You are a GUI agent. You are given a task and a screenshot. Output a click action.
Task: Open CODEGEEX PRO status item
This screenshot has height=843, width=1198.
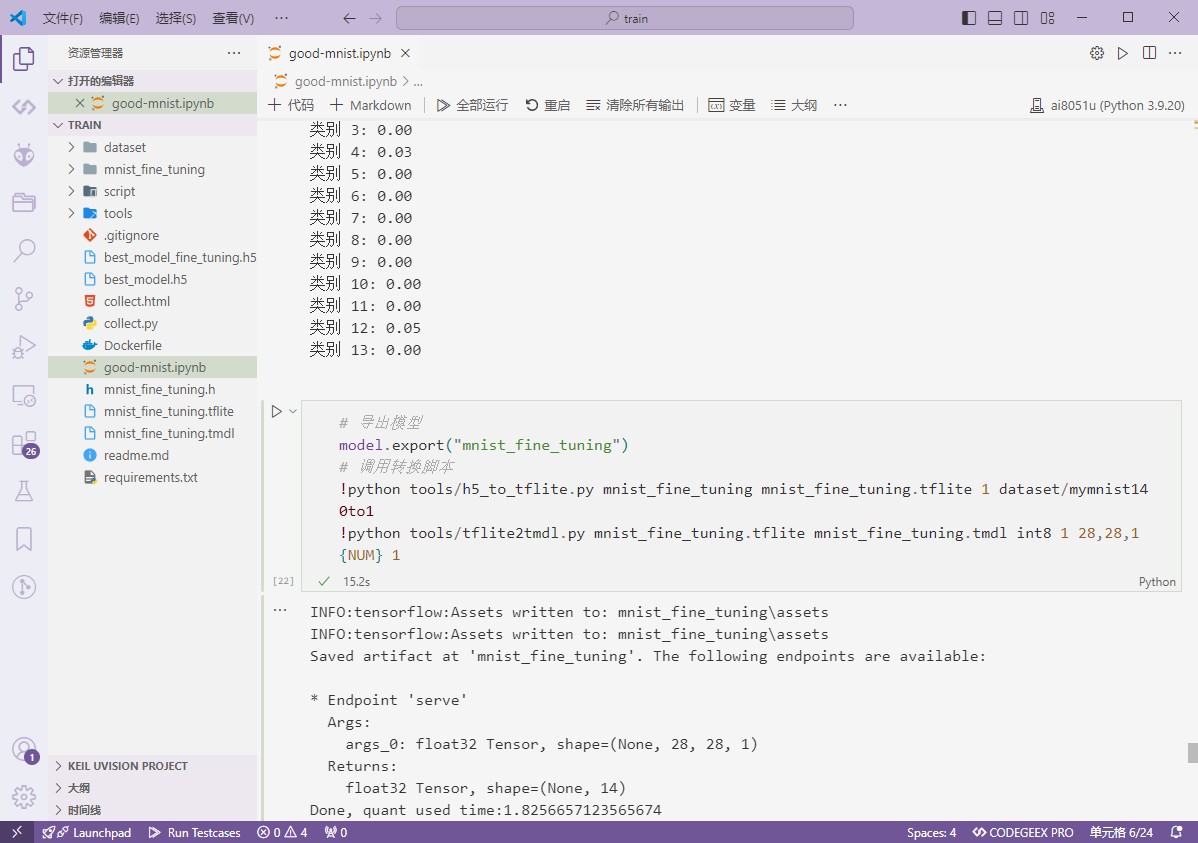click(x=1023, y=832)
